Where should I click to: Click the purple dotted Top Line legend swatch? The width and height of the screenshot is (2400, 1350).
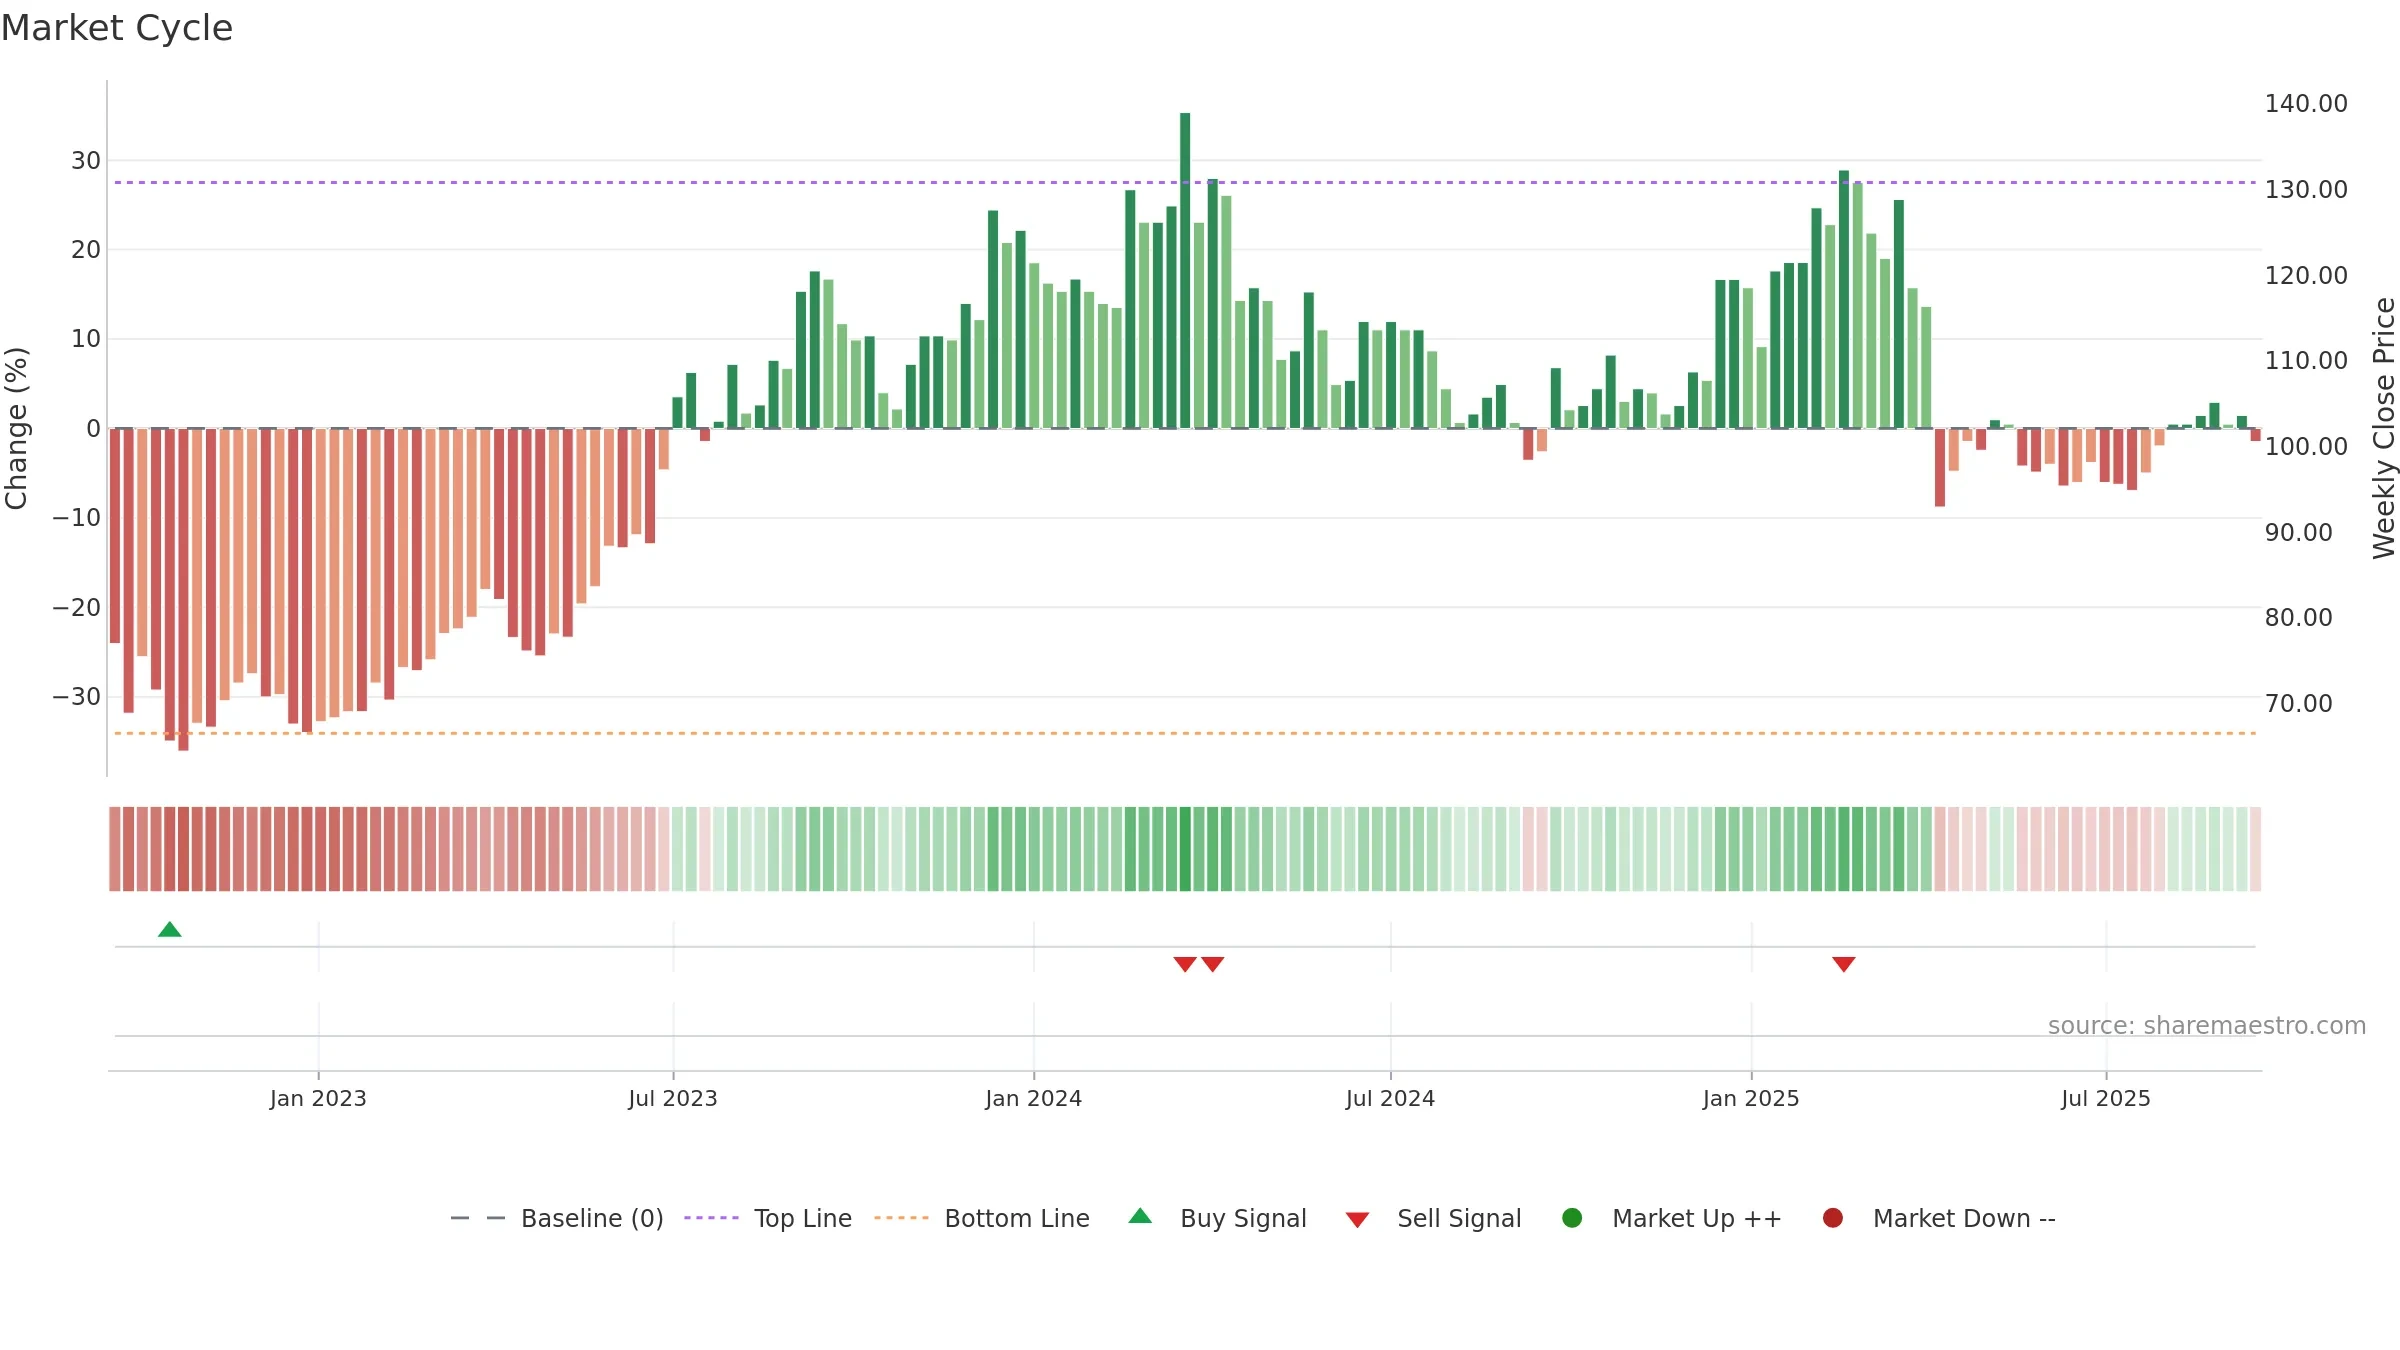(x=711, y=1218)
